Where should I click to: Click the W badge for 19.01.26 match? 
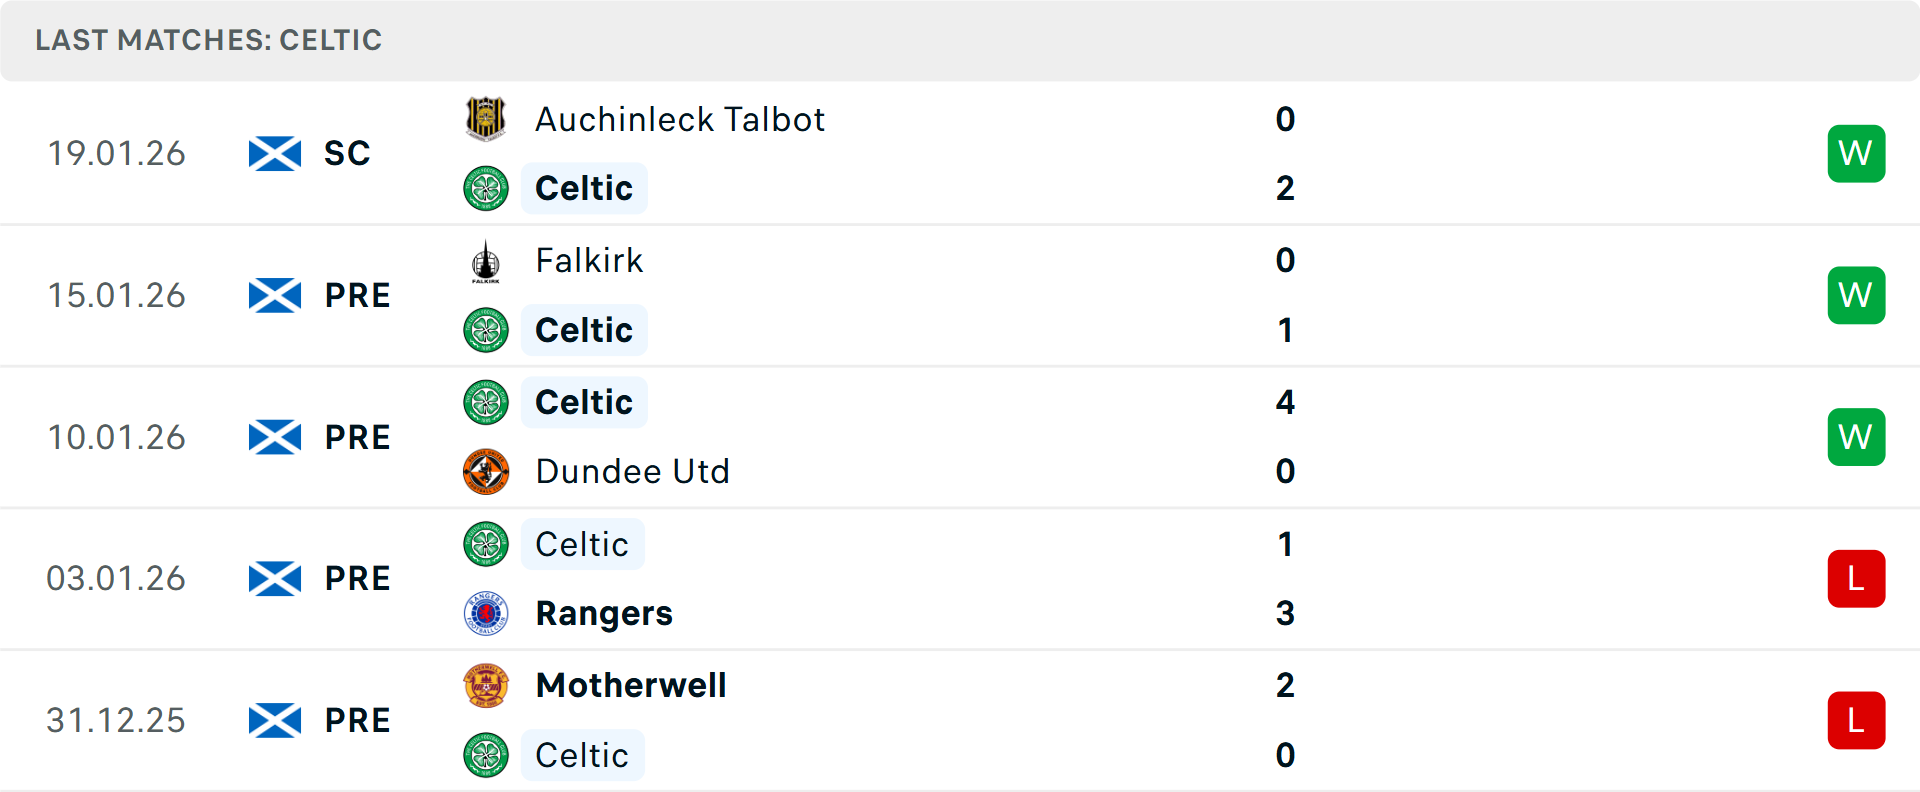tap(1856, 154)
